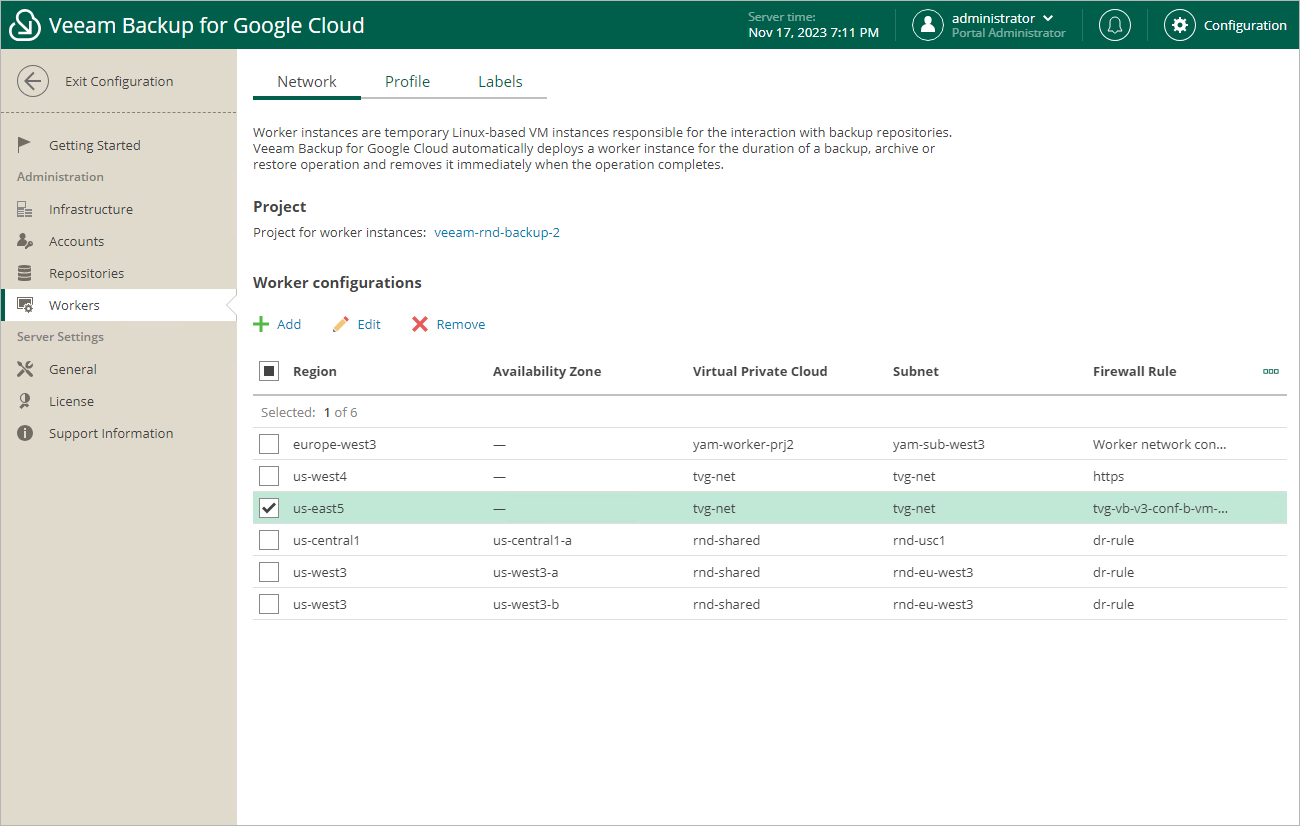Click the rnd-usc1 subnet cell
The image size is (1300, 826).
coord(919,540)
